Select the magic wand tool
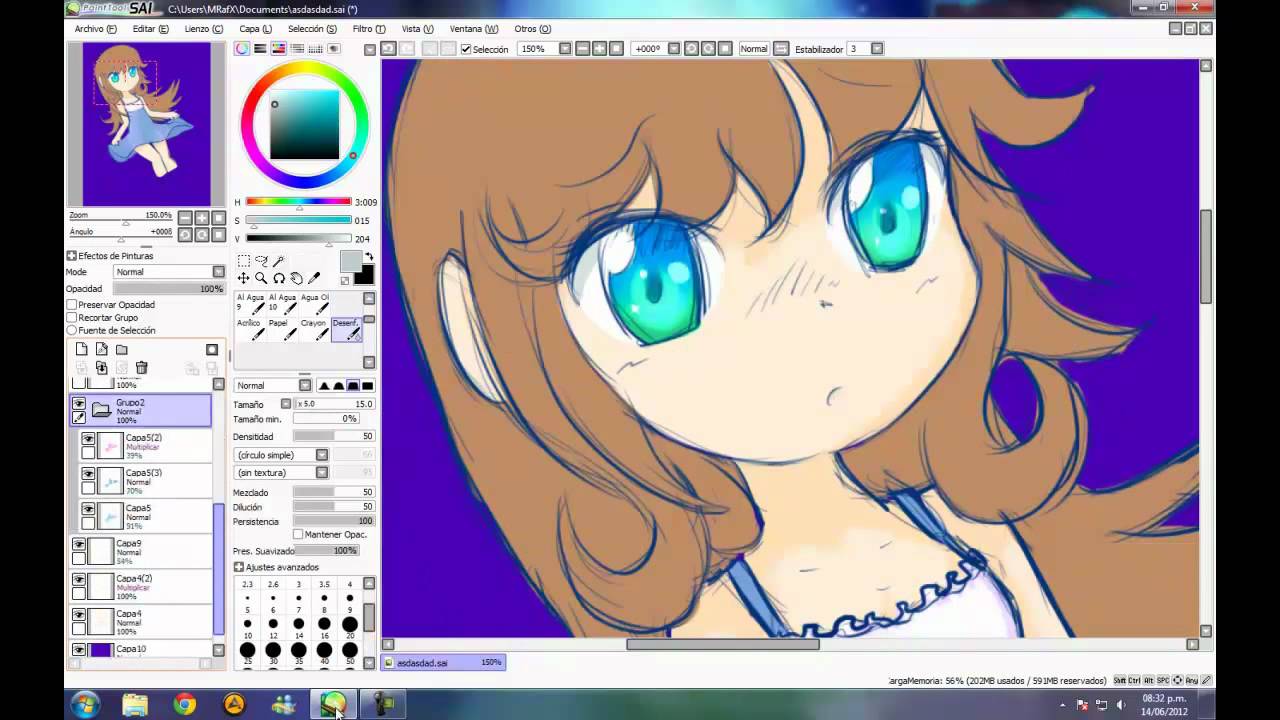Screen dimensions: 1280x720 click(x=279, y=260)
